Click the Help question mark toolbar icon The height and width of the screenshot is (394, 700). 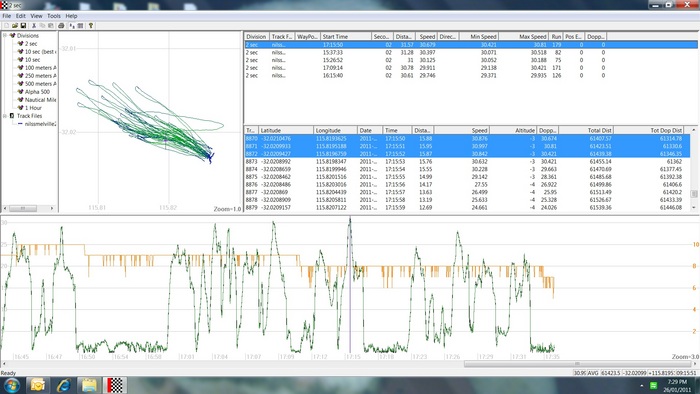click(x=91, y=25)
